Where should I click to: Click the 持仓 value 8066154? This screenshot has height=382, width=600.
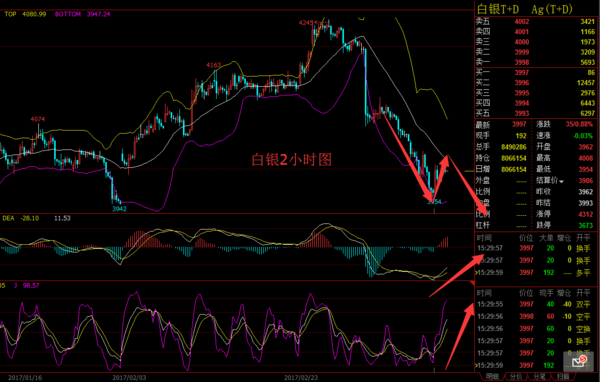pos(514,158)
